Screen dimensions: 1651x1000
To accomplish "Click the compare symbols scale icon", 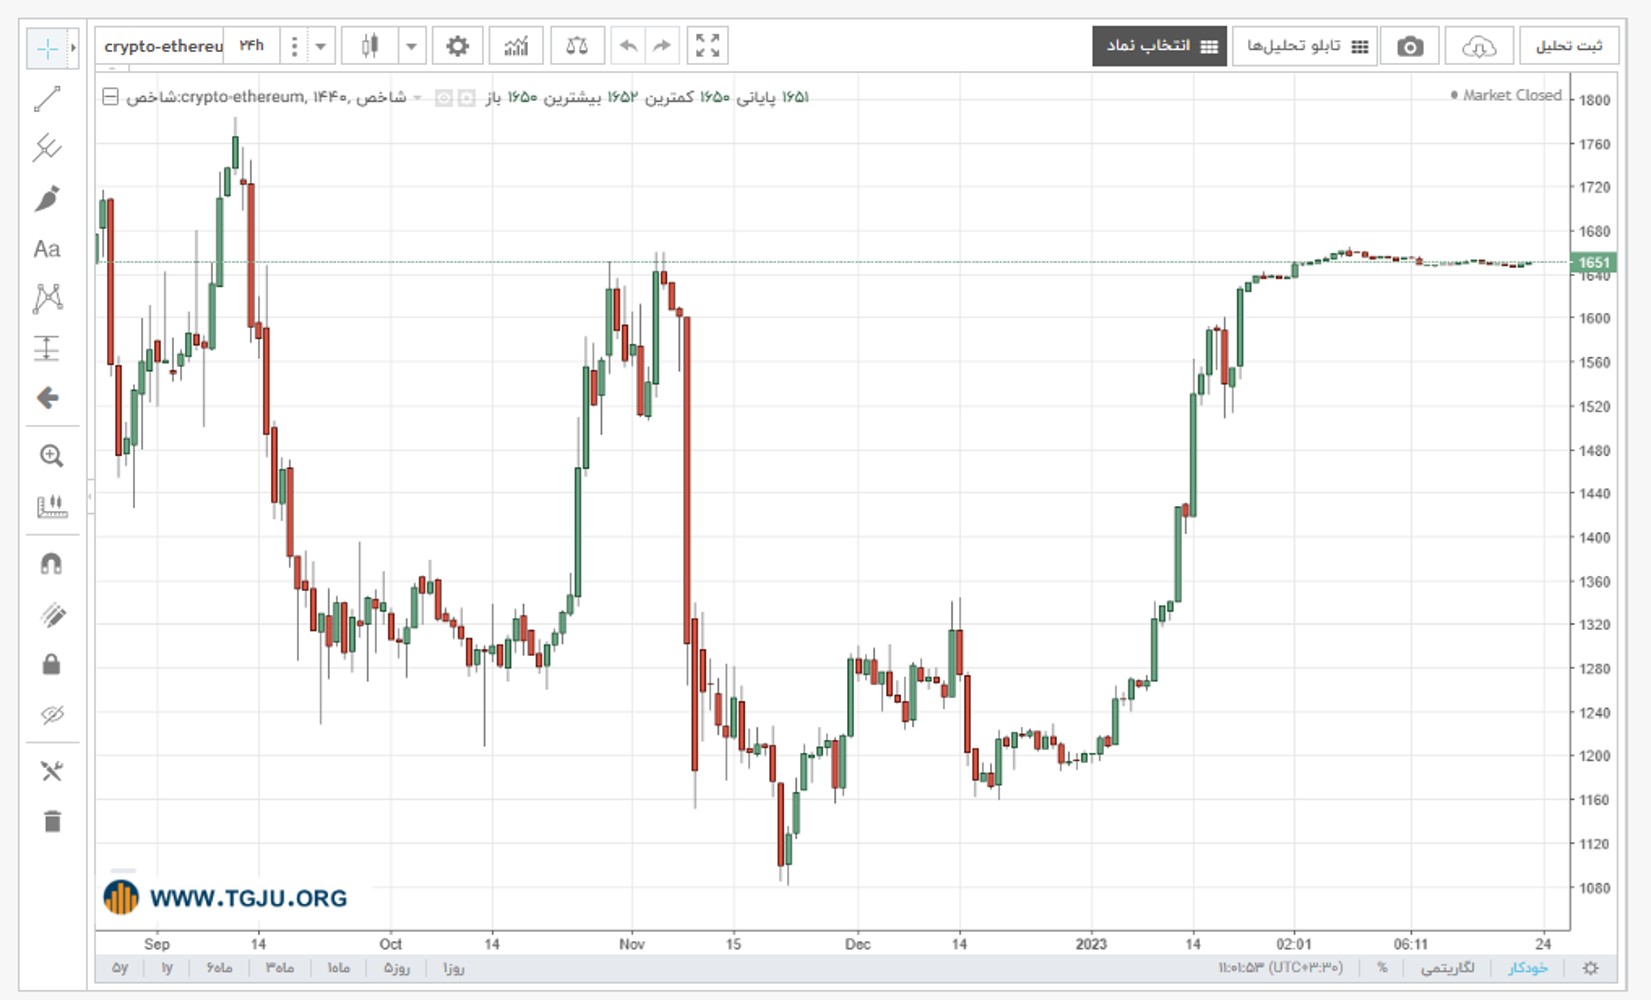I will click(x=577, y=46).
